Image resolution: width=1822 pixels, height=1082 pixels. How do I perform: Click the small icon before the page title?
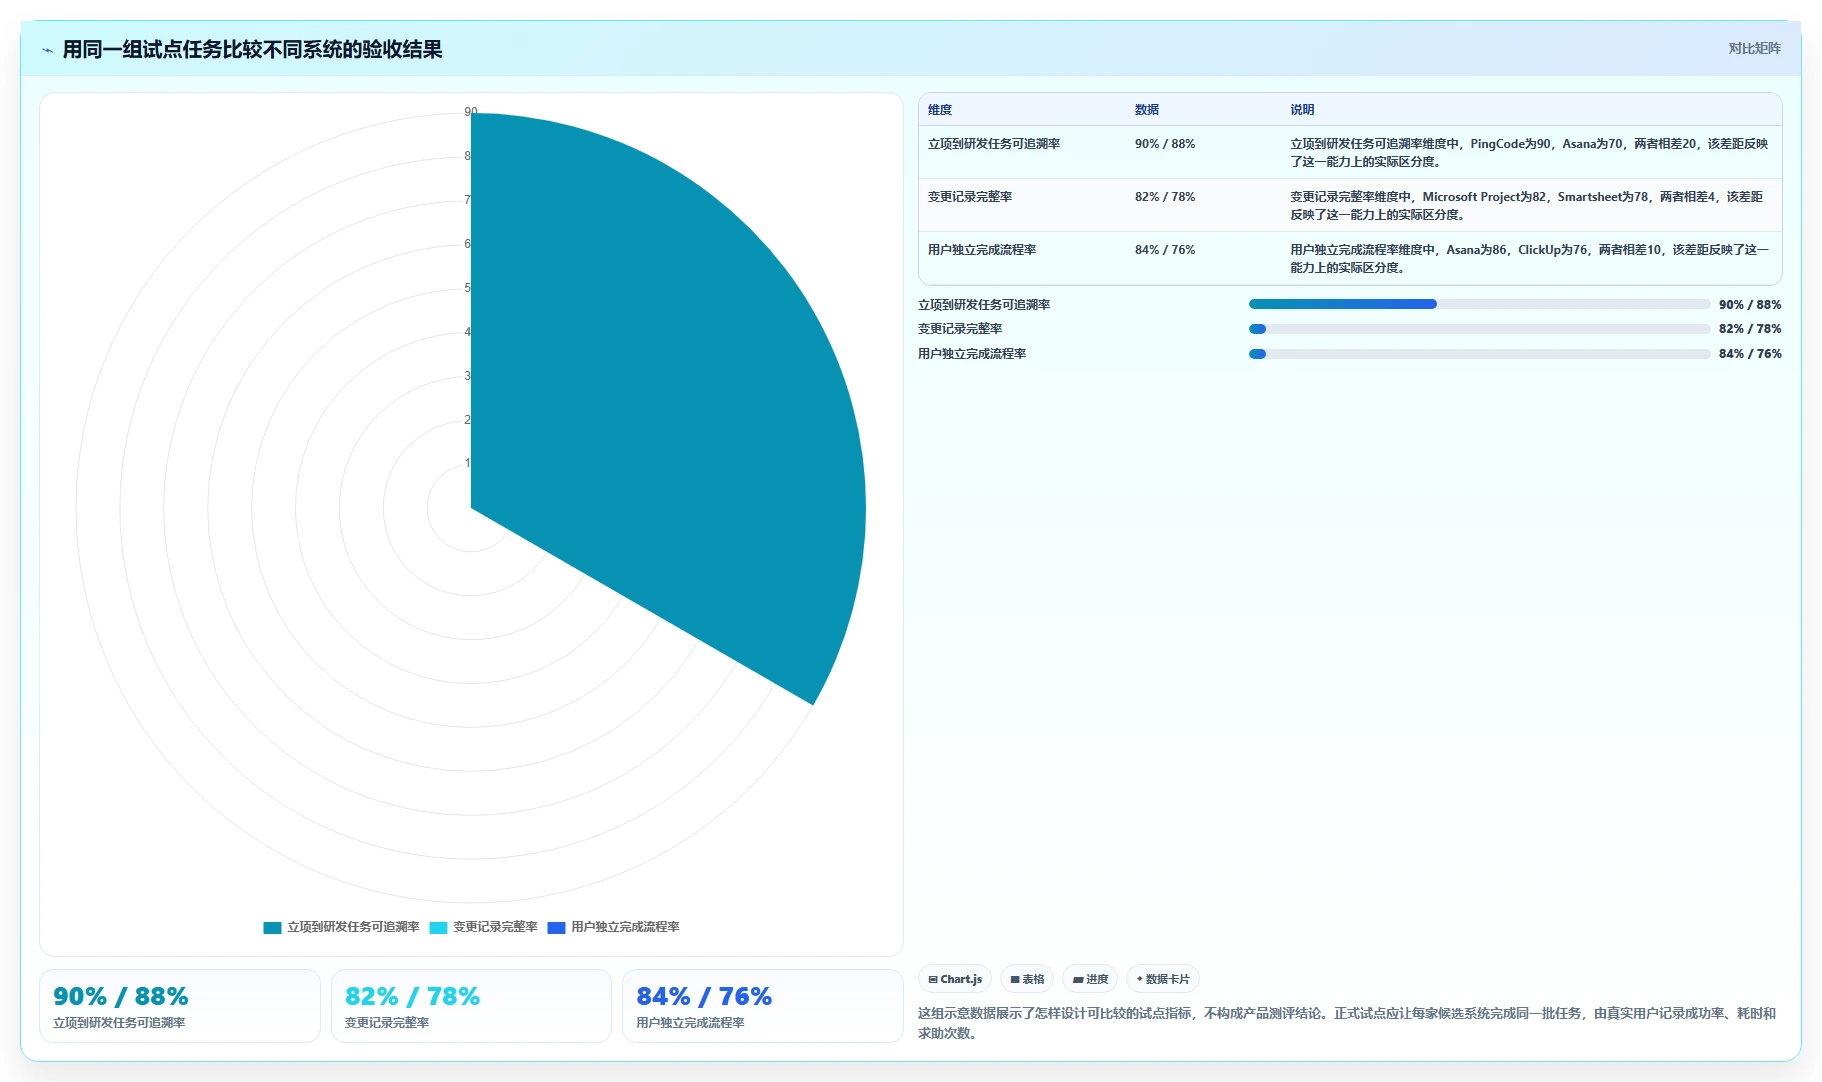click(47, 50)
